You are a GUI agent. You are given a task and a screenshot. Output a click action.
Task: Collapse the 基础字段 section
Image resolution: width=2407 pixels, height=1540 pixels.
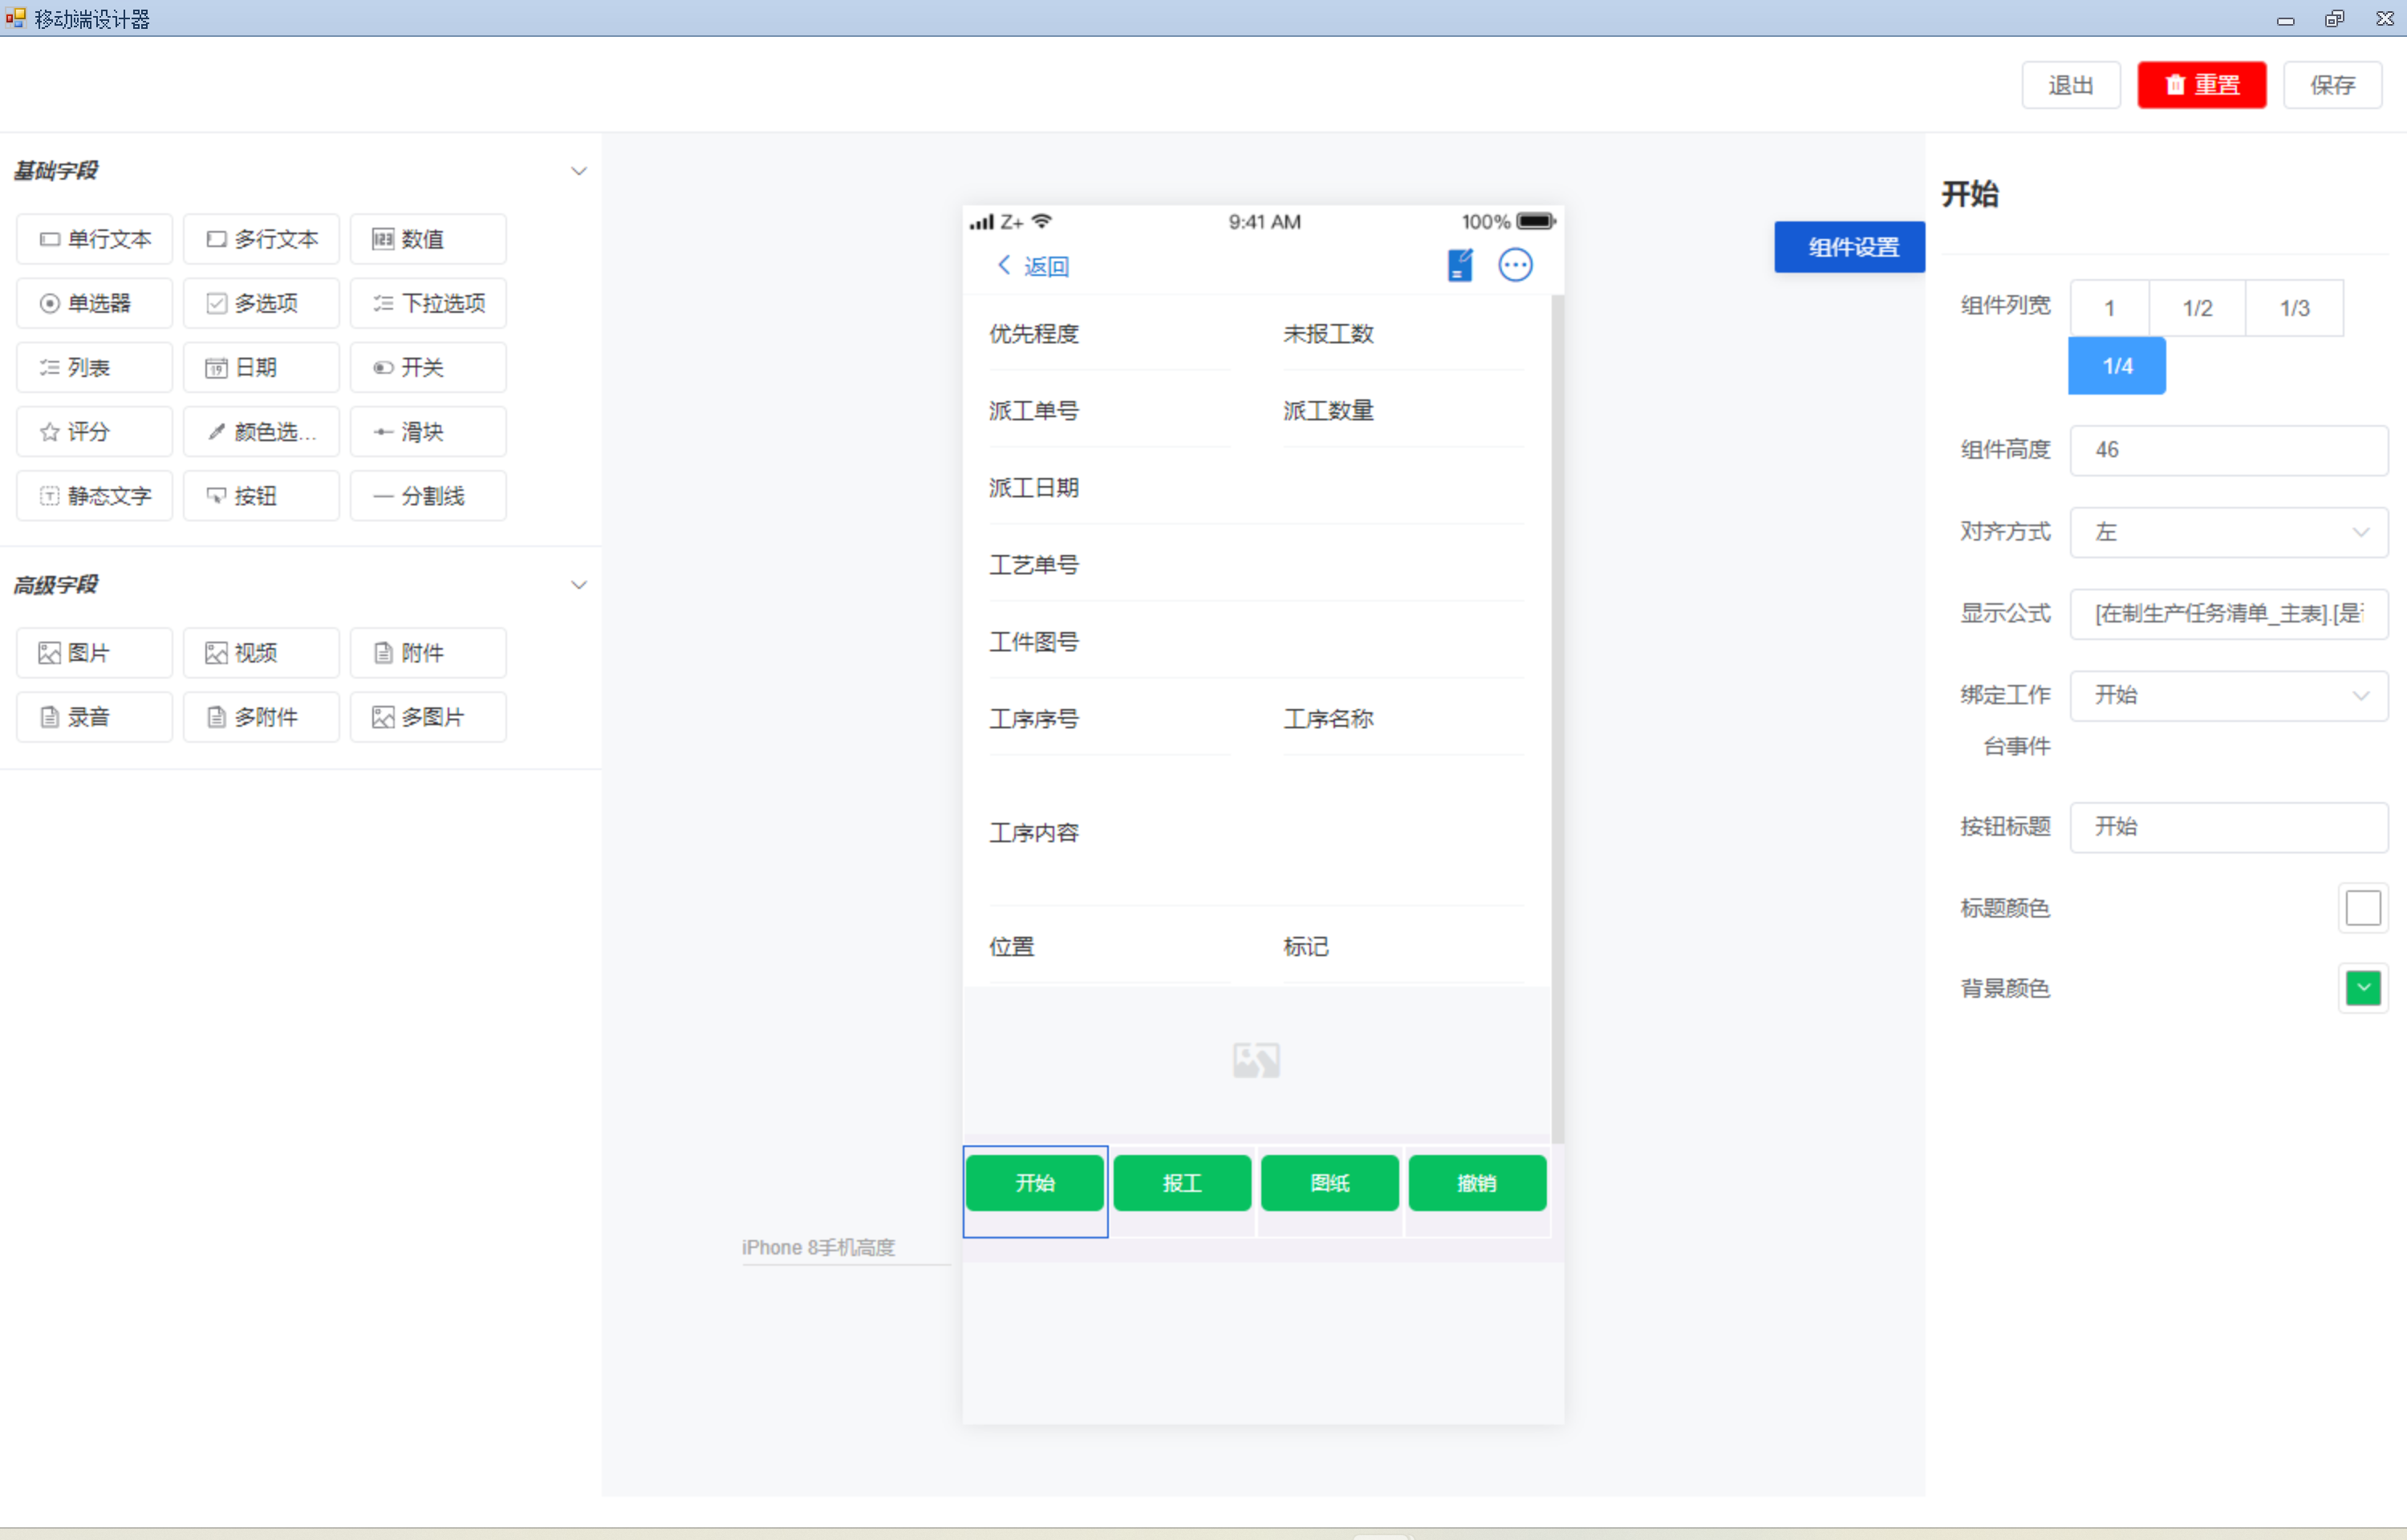[578, 171]
